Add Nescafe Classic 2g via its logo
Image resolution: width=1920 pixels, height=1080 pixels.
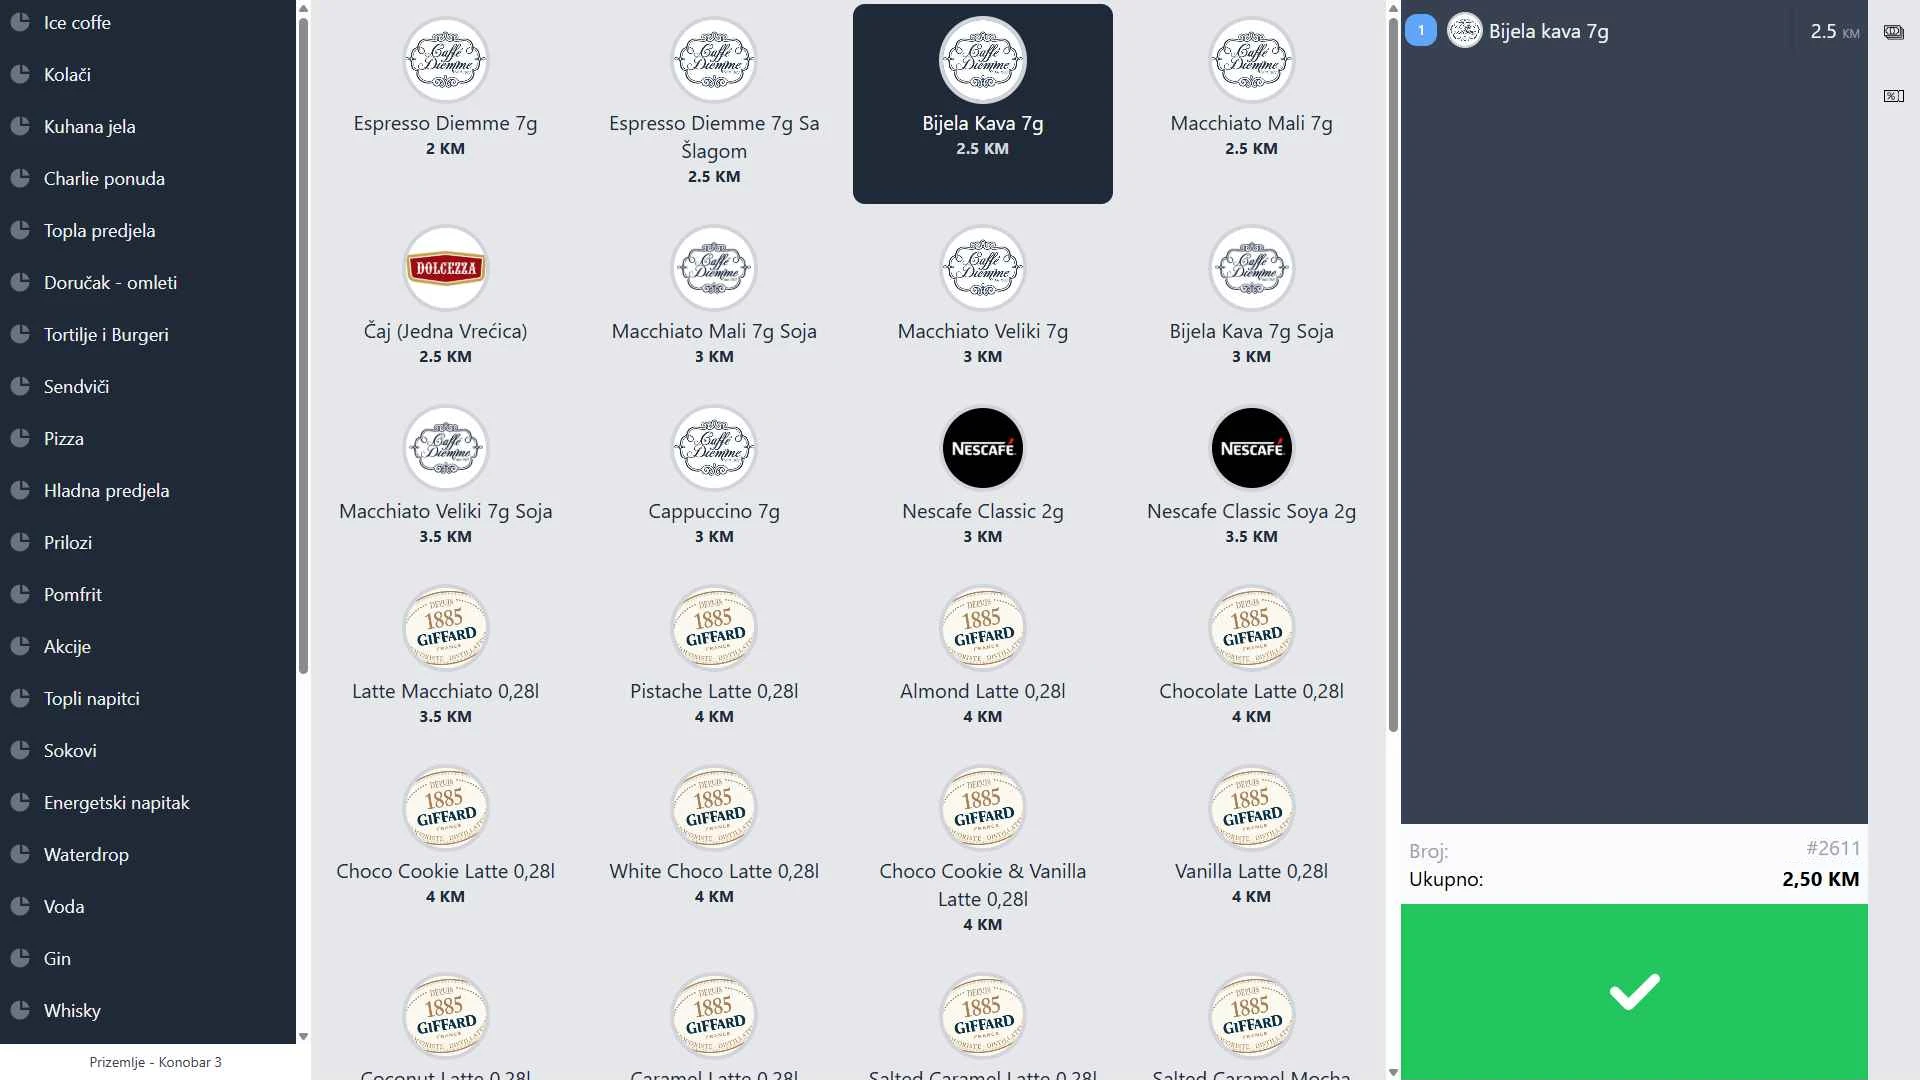982,448
